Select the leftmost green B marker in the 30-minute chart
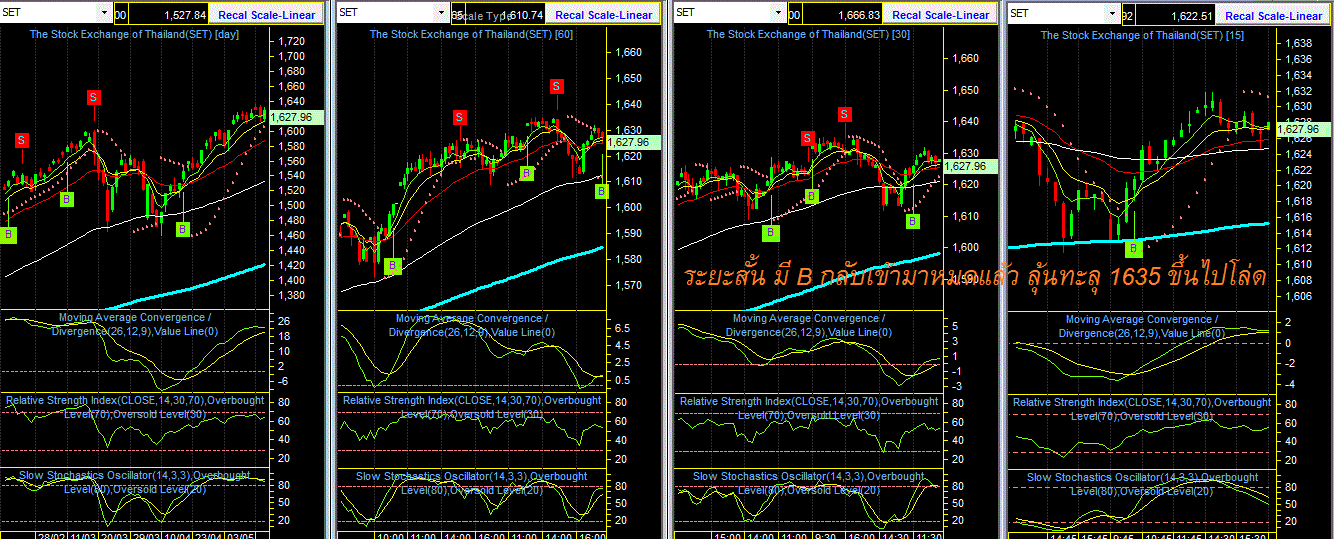Image resolution: width=1334 pixels, height=539 pixels. (771, 232)
